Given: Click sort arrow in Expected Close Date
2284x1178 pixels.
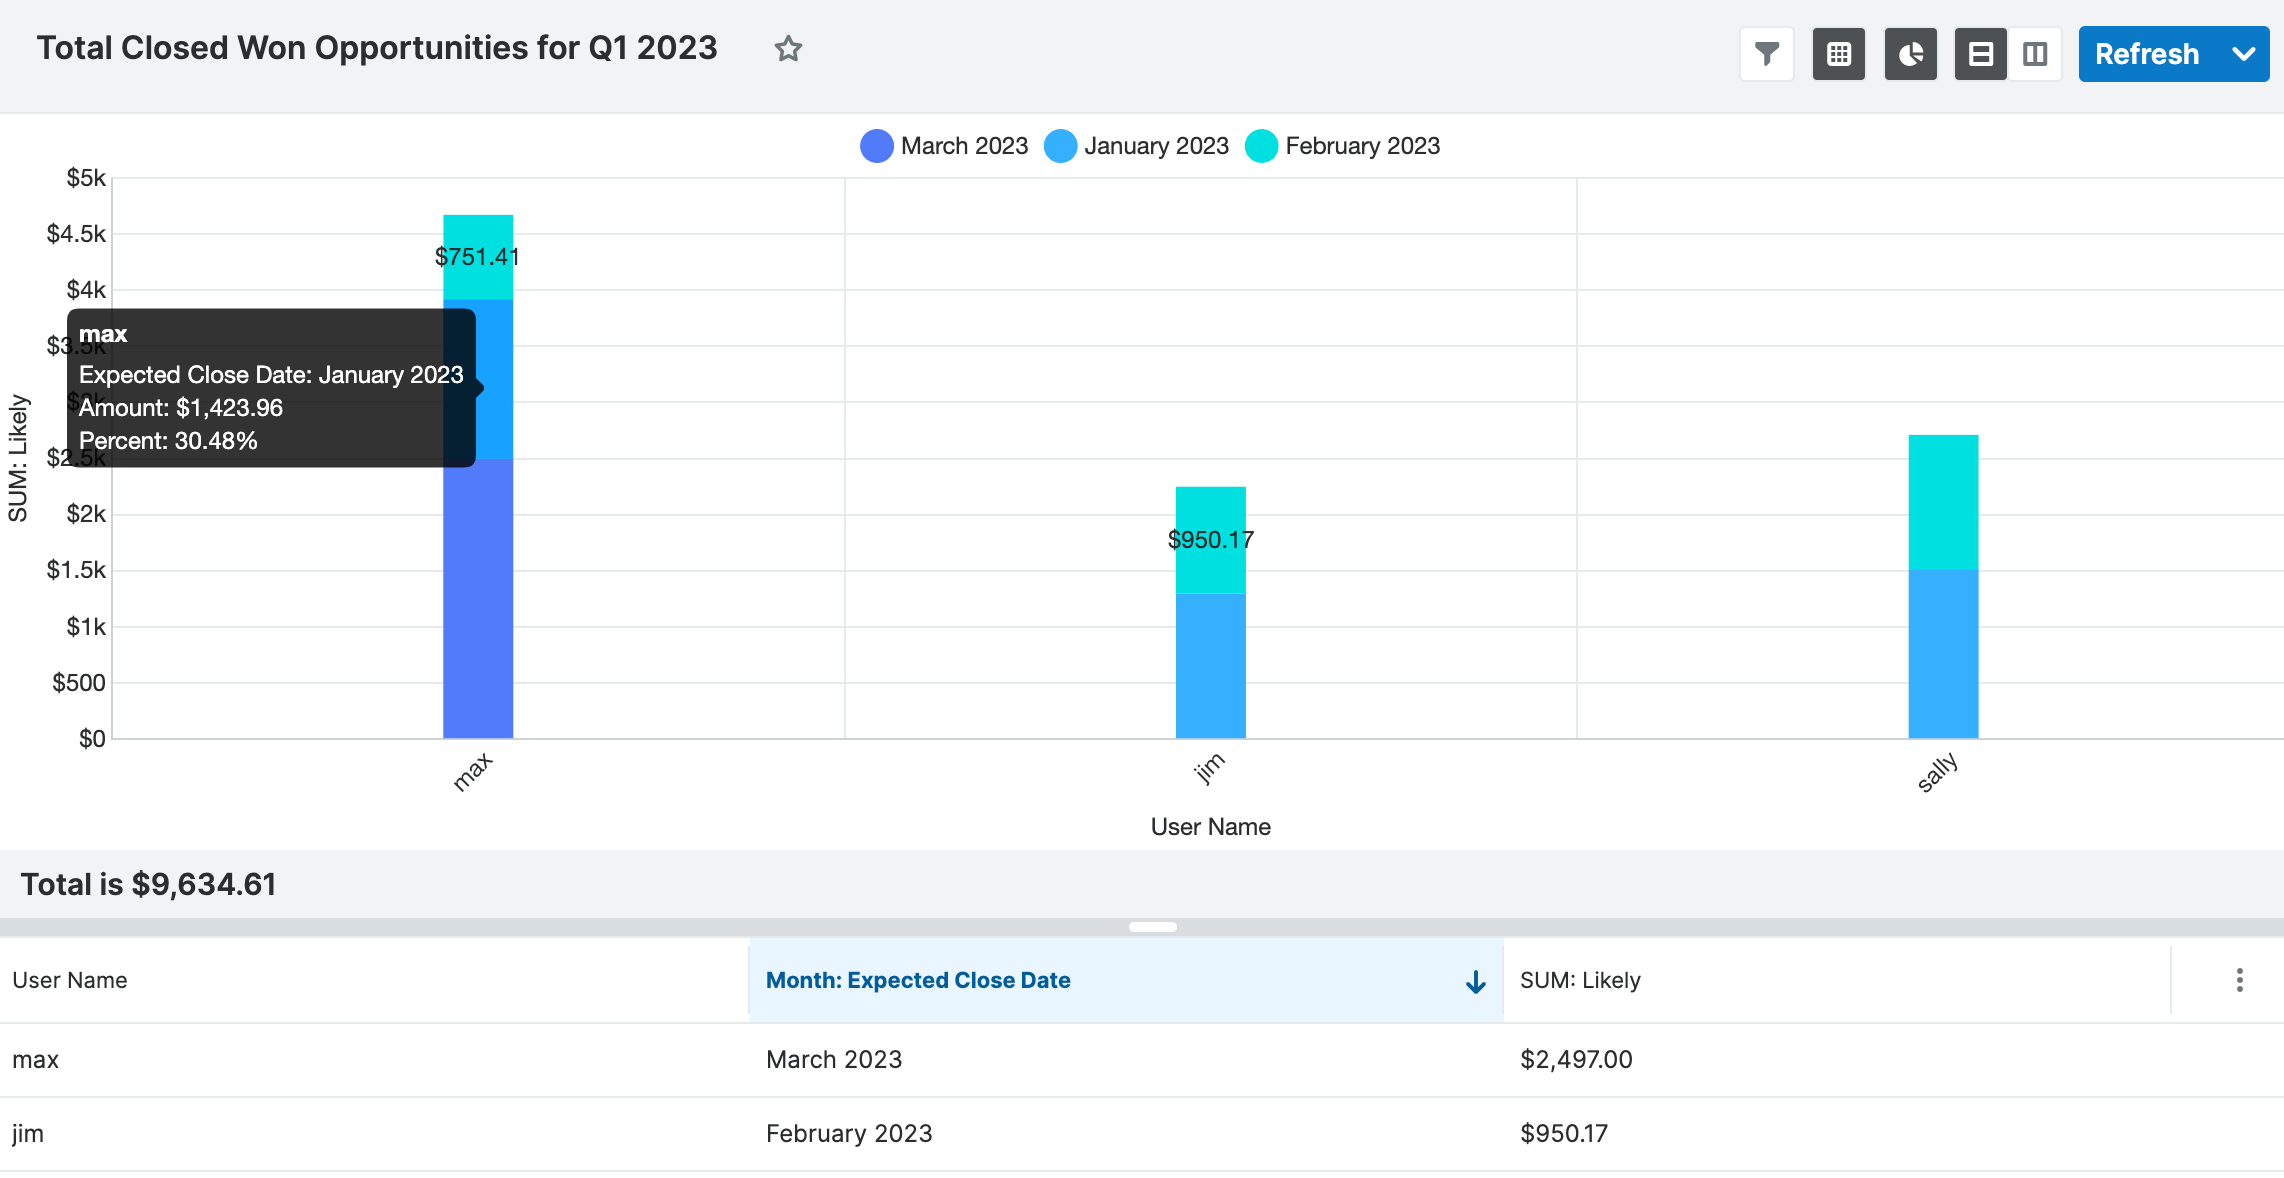Looking at the screenshot, I should [x=1475, y=982].
